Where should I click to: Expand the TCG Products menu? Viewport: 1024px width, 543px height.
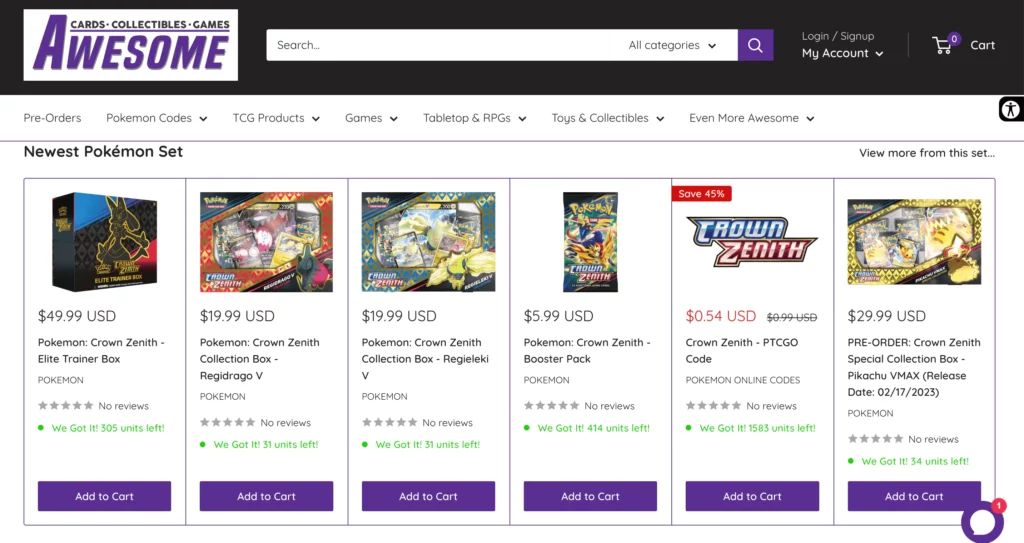coord(276,118)
